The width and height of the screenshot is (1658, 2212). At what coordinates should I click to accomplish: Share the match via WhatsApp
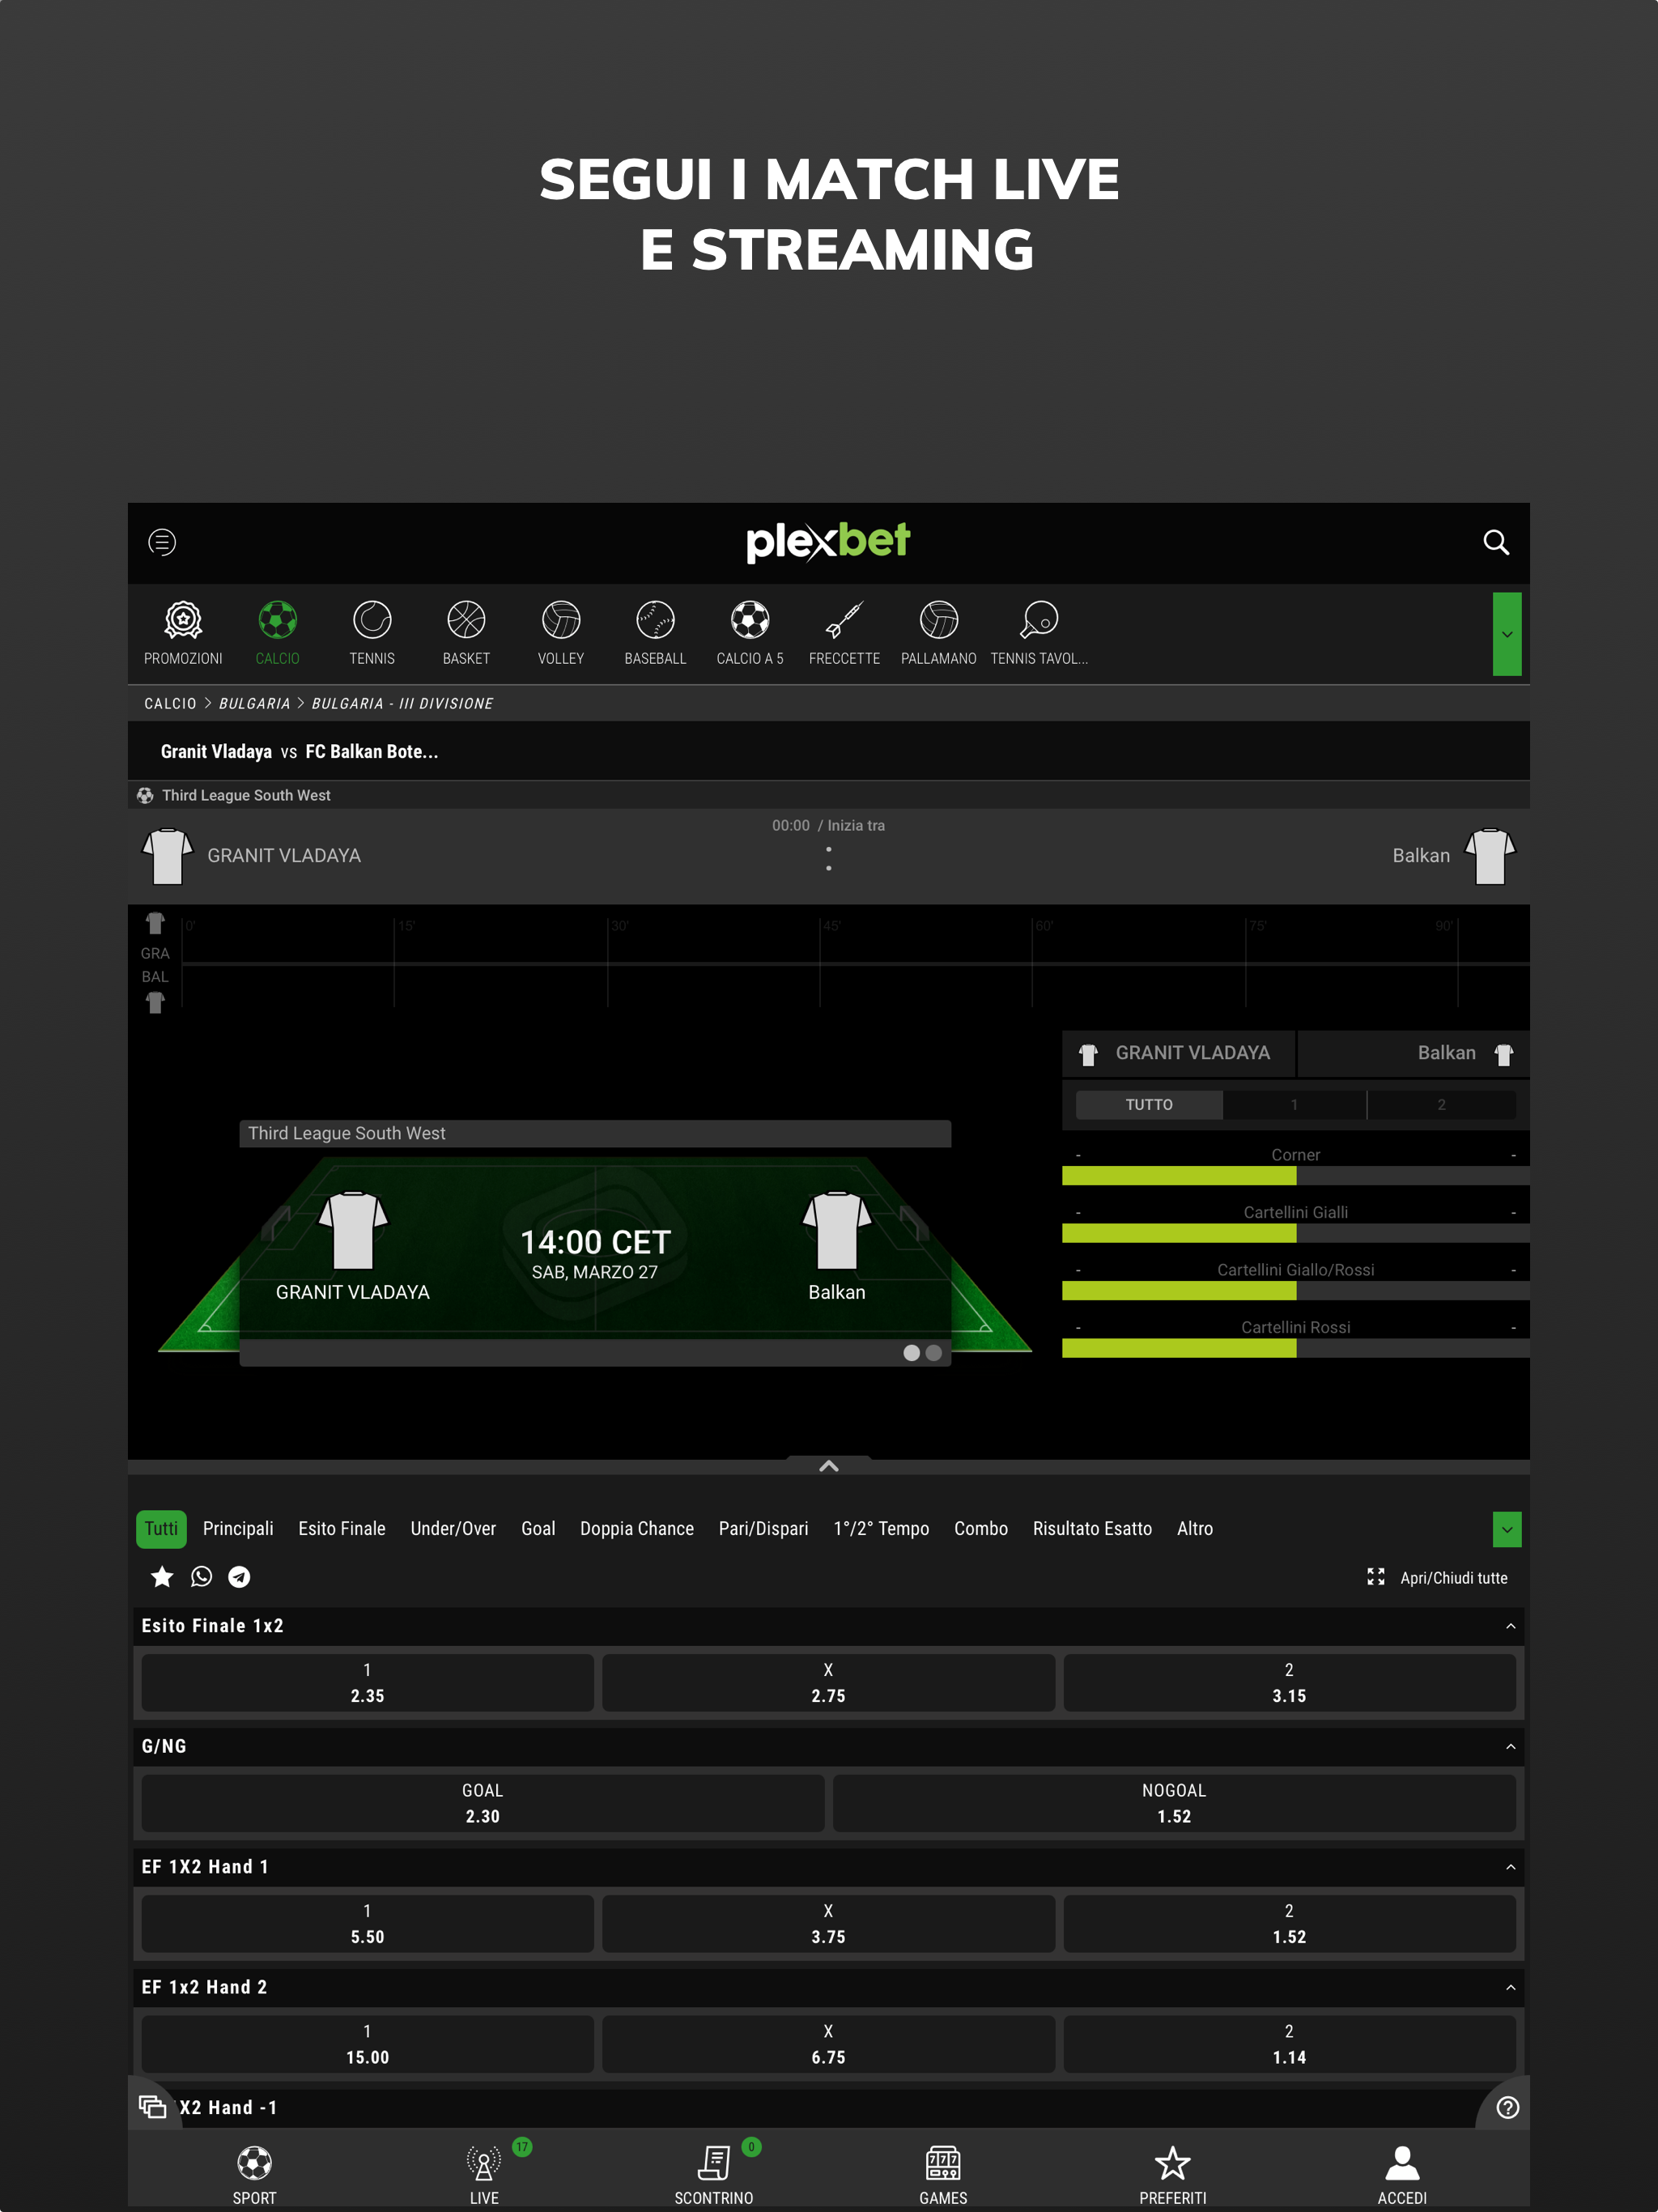(x=201, y=1577)
